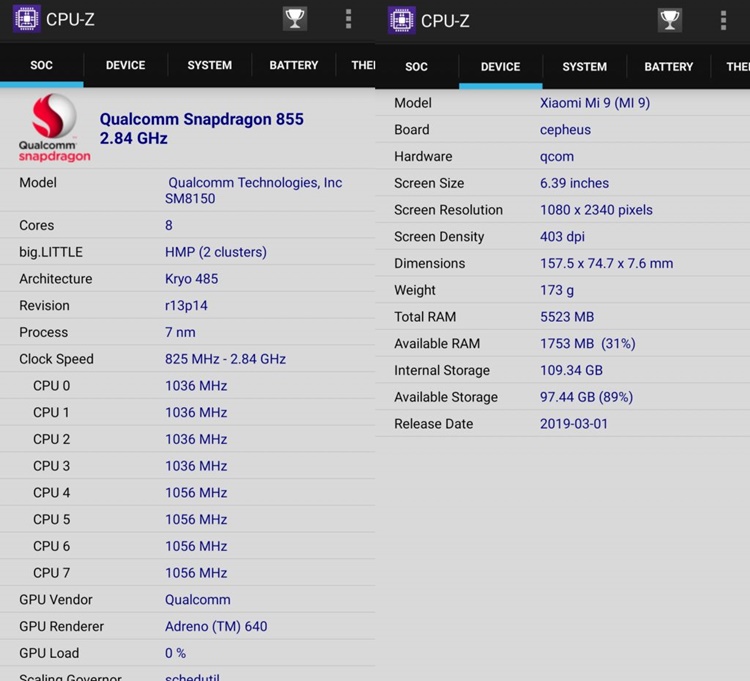Screen dimensions: 750x681
Task: Select SoC model value 'SM8150'
Action: point(190,198)
